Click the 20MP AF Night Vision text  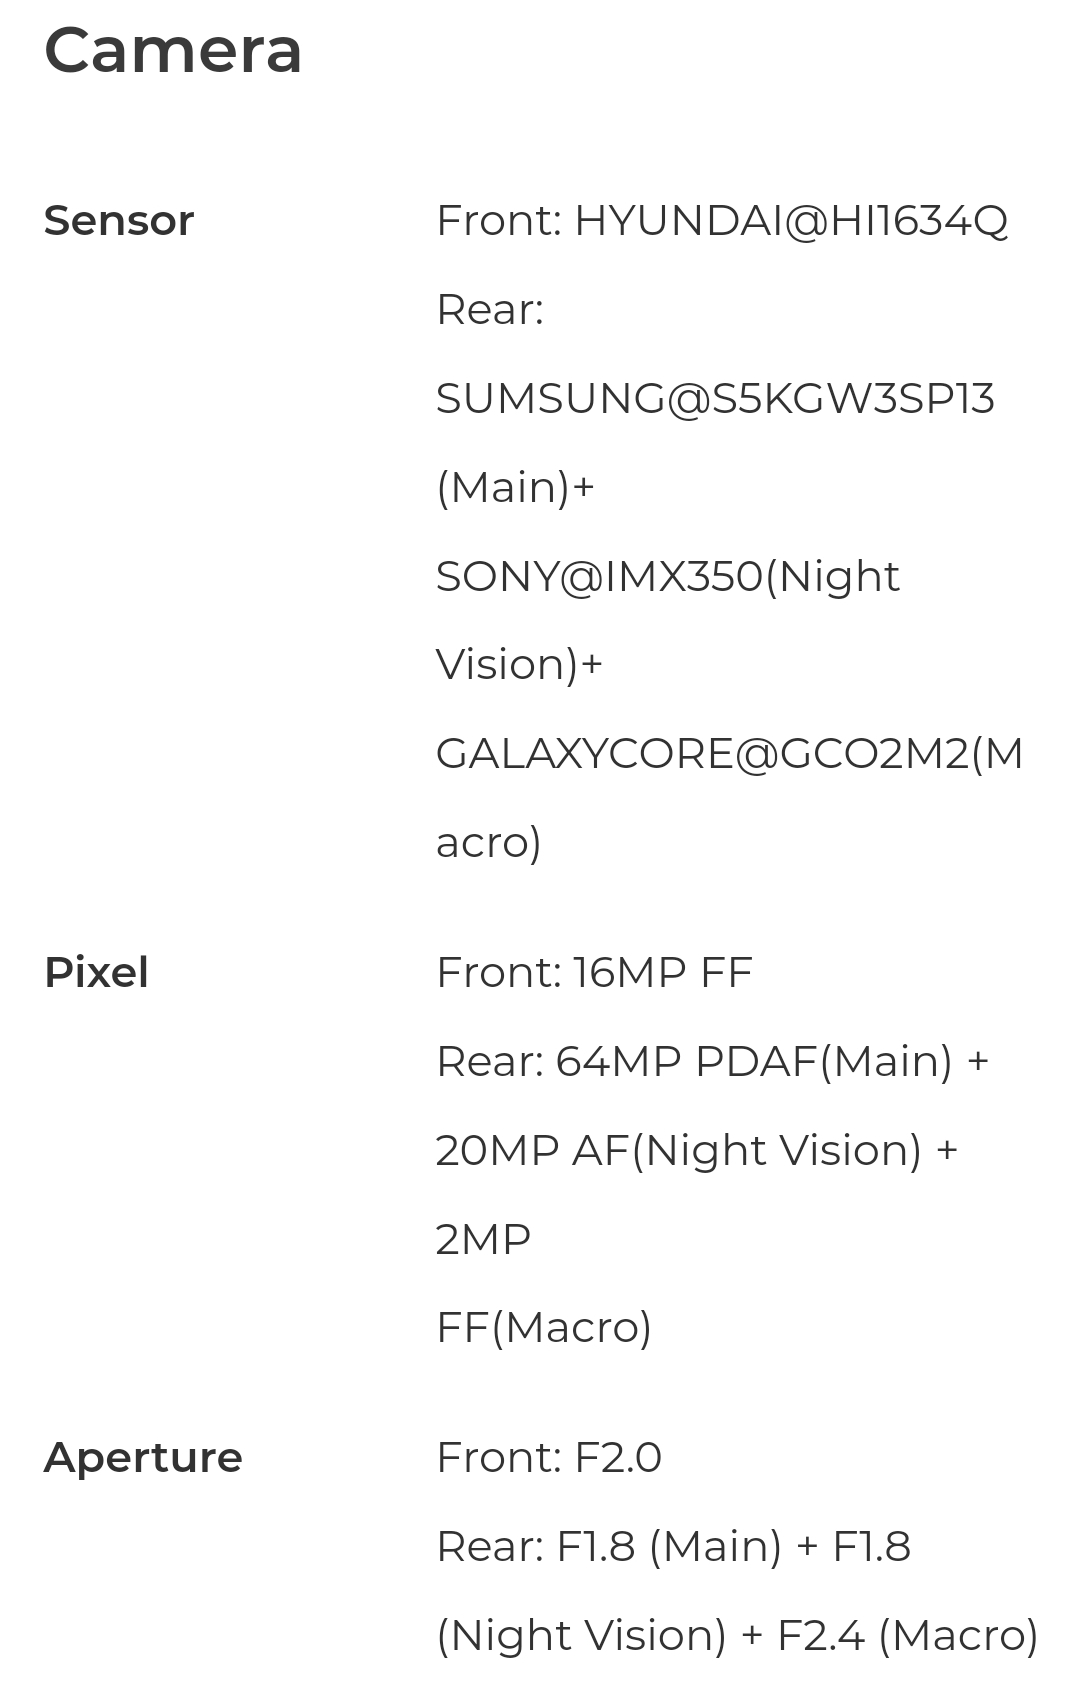coord(697,1150)
